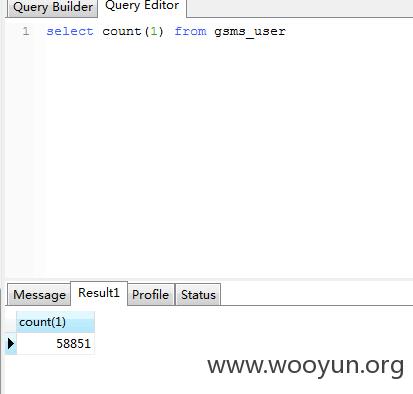This screenshot has height=394, width=413.
Task: Click 'count(1)' in the SQL editor
Action: [x=133, y=31]
